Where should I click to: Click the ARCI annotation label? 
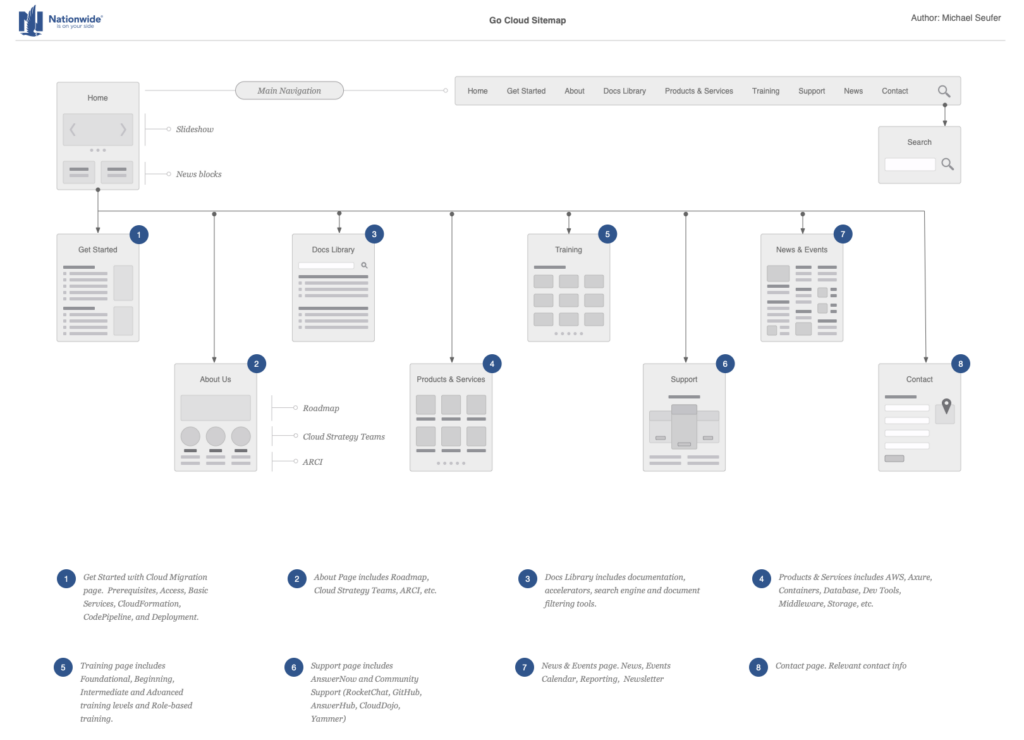tap(312, 462)
